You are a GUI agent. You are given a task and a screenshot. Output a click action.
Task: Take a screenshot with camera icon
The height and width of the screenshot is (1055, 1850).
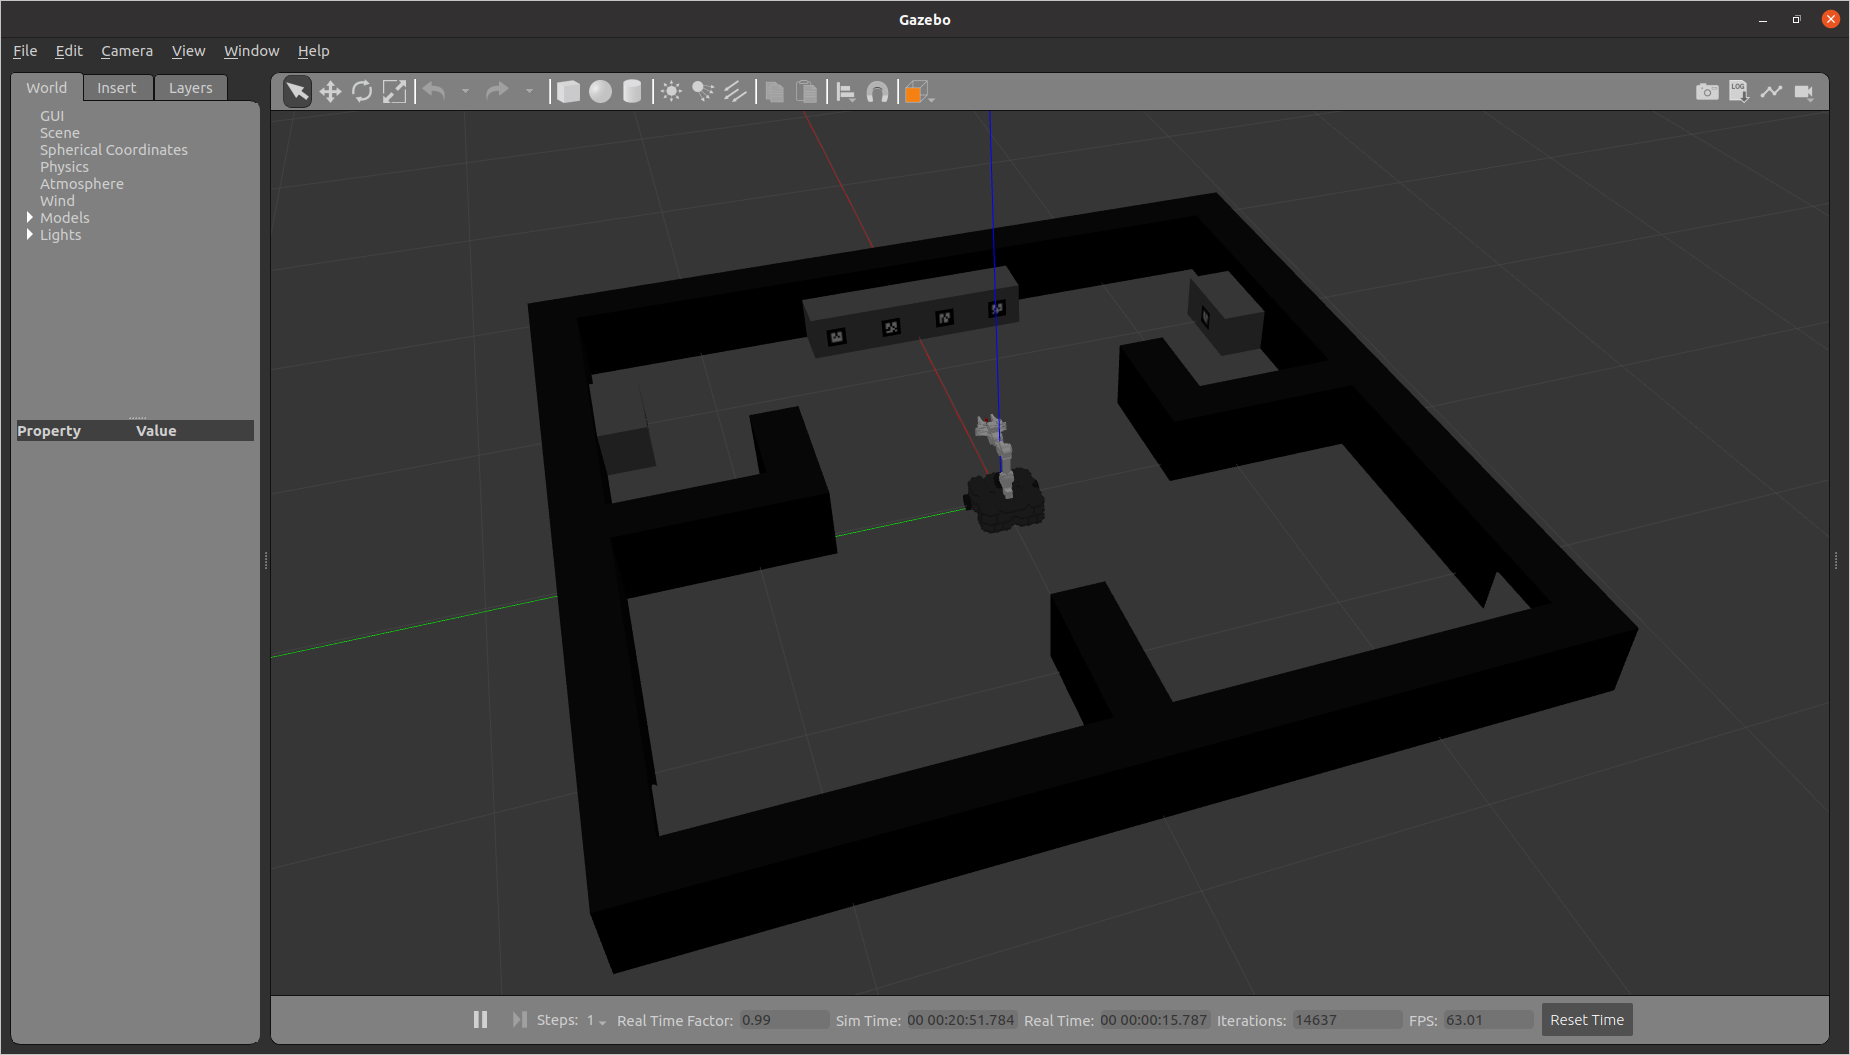[x=1707, y=92]
